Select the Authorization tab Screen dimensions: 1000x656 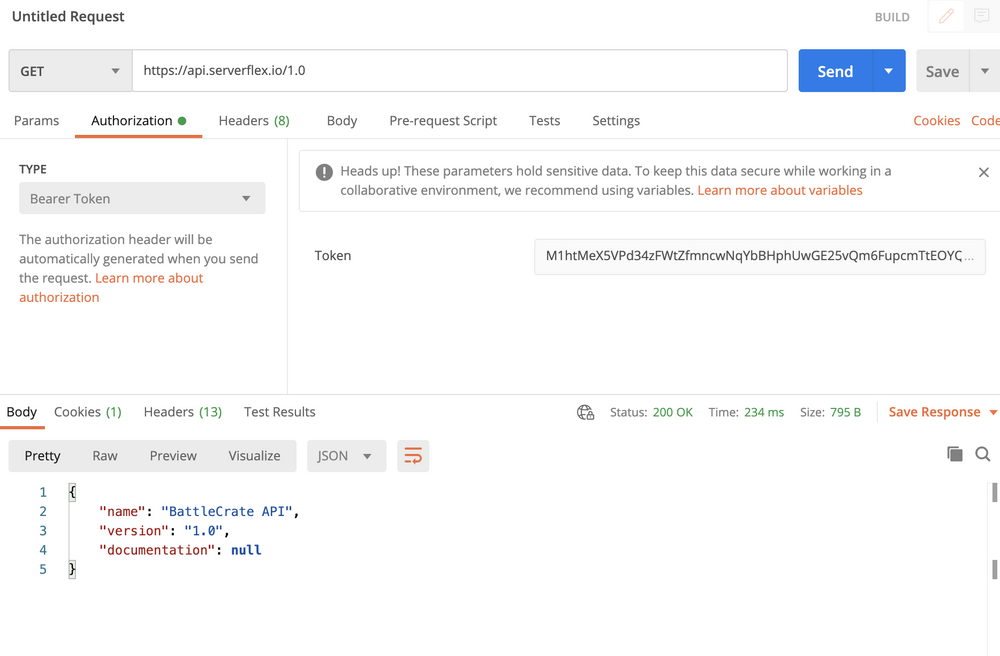[138, 120]
